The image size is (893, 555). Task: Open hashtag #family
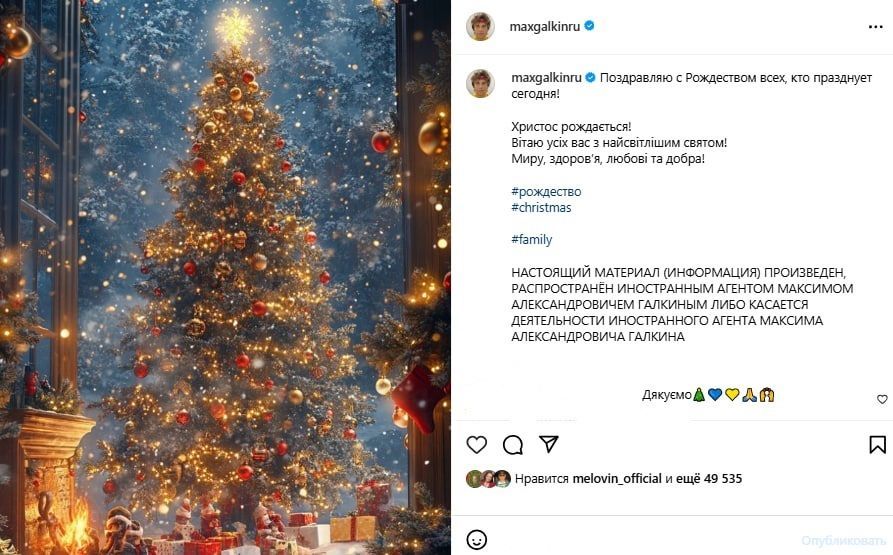click(531, 240)
